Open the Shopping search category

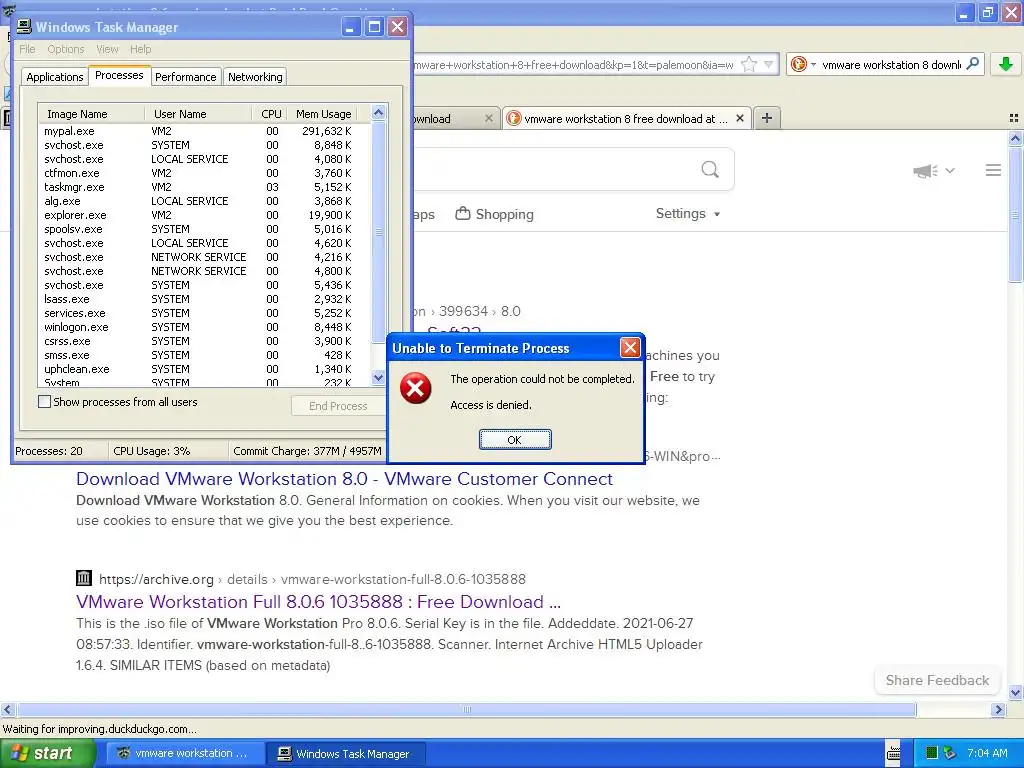pyautogui.click(x=494, y=214)
